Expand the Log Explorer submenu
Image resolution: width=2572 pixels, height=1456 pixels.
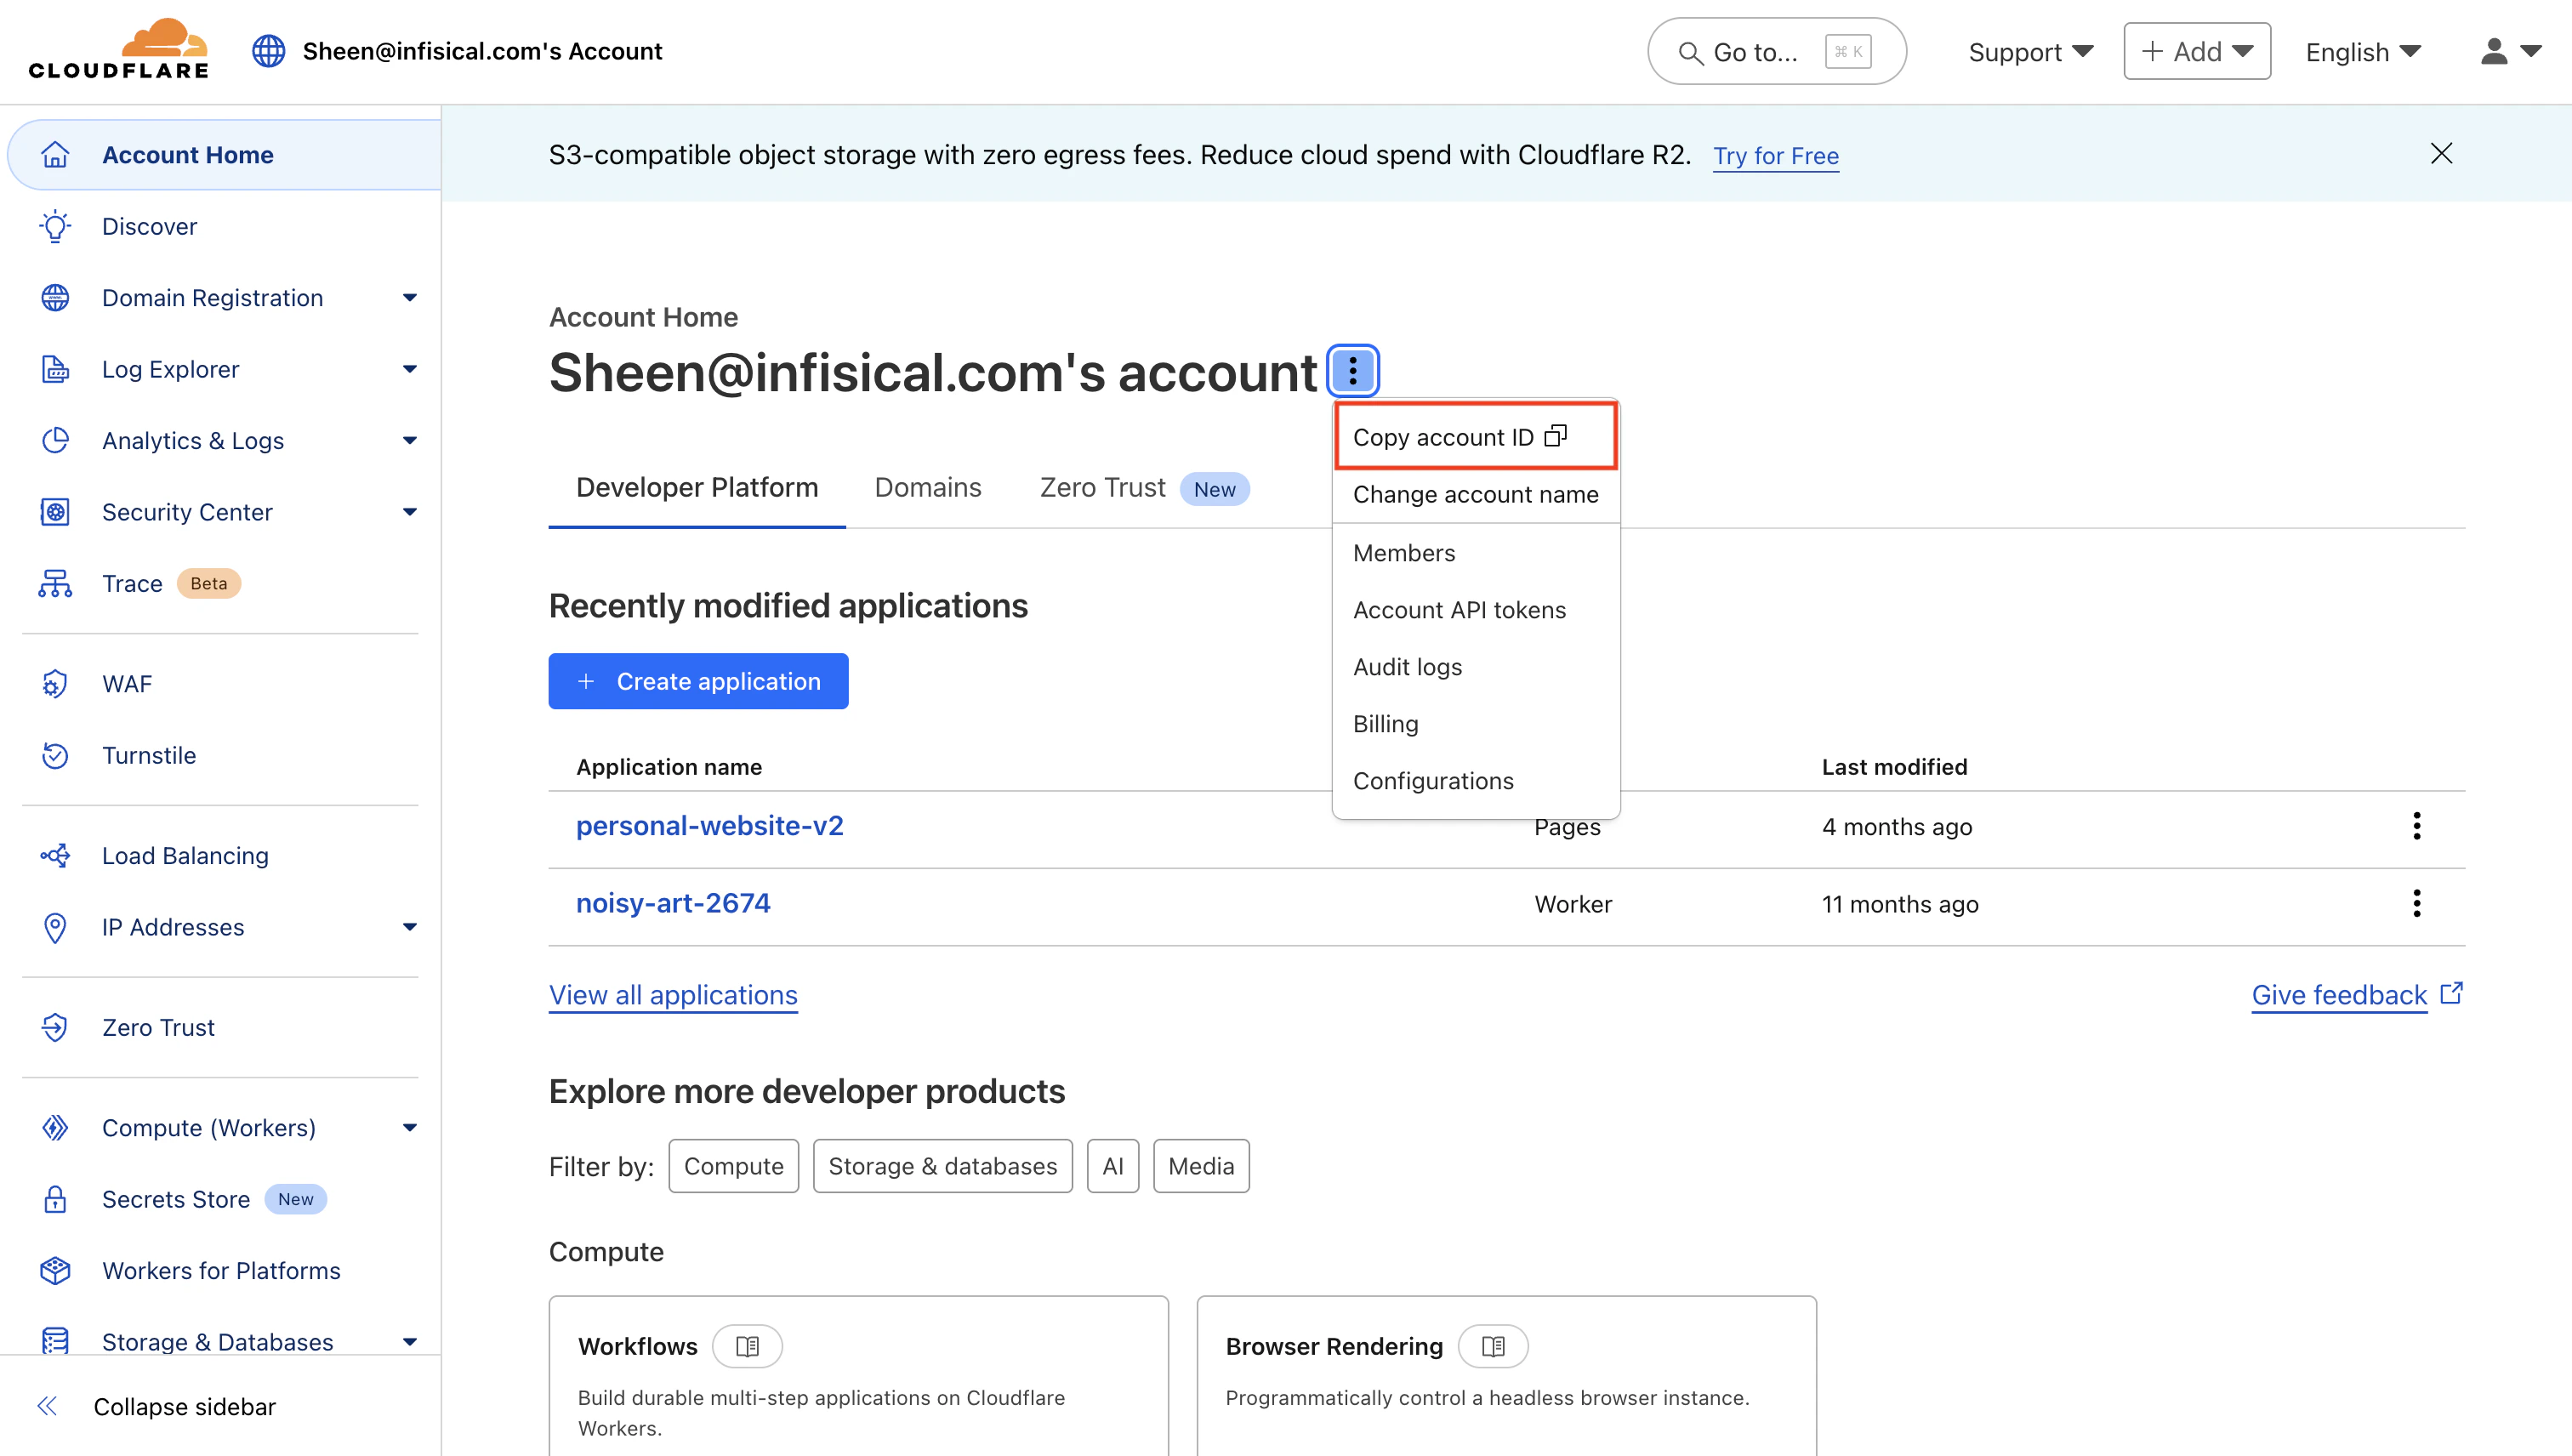(x=409, y=369)
